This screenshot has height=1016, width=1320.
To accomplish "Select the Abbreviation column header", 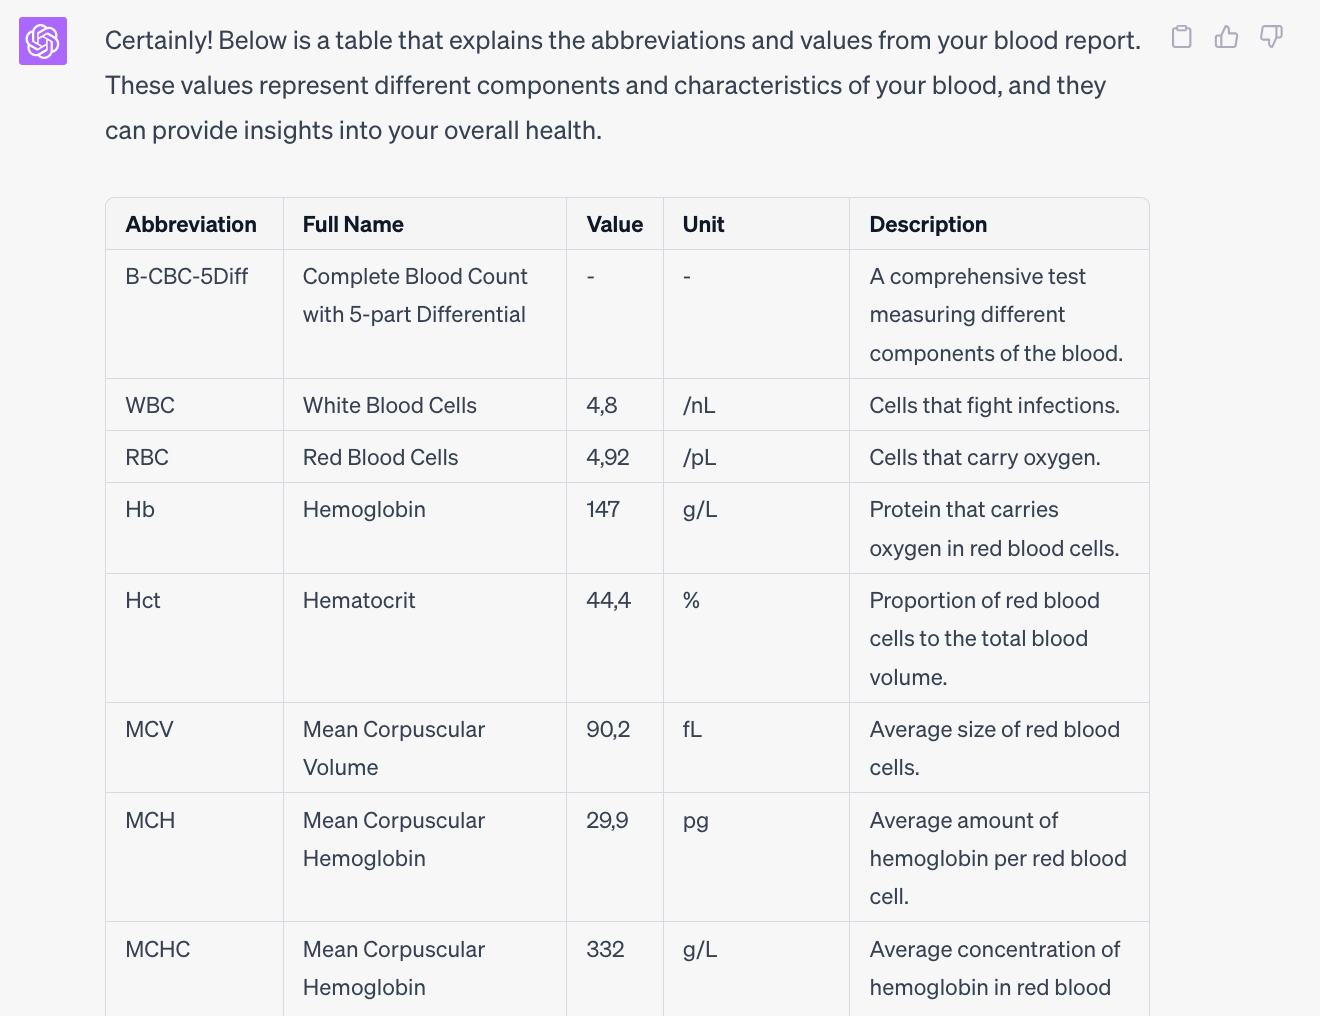I will pos(191,224).
